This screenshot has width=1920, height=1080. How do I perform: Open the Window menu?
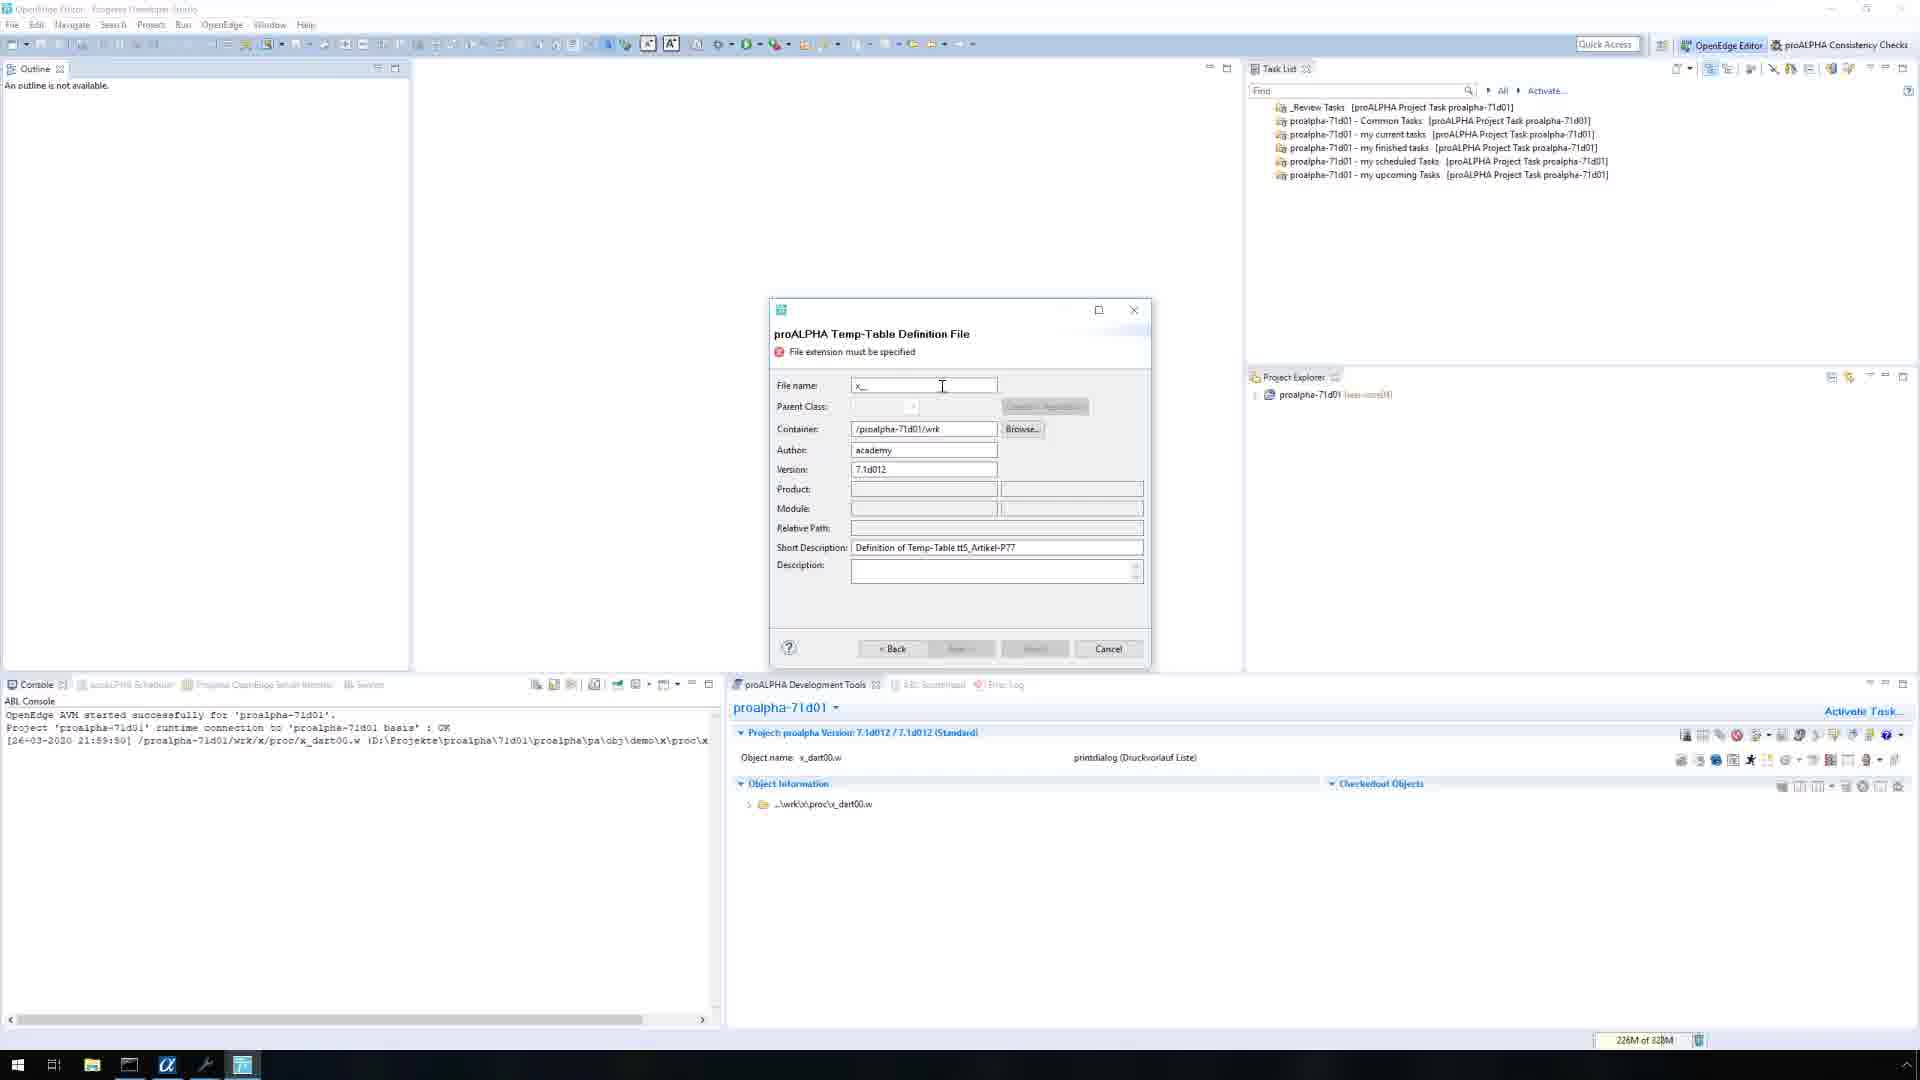(269, 25)
